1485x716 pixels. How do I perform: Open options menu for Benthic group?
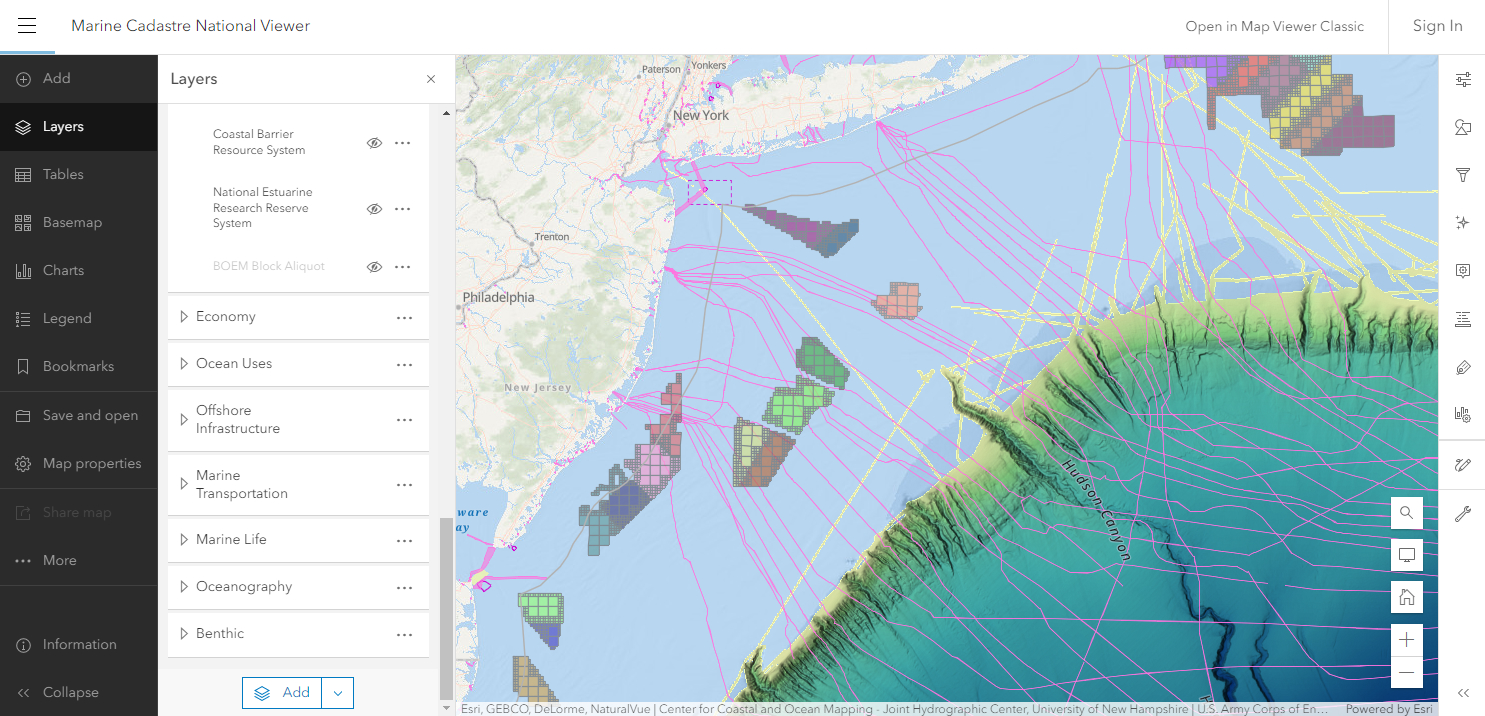pyautogui.click(x=405, y=635)
